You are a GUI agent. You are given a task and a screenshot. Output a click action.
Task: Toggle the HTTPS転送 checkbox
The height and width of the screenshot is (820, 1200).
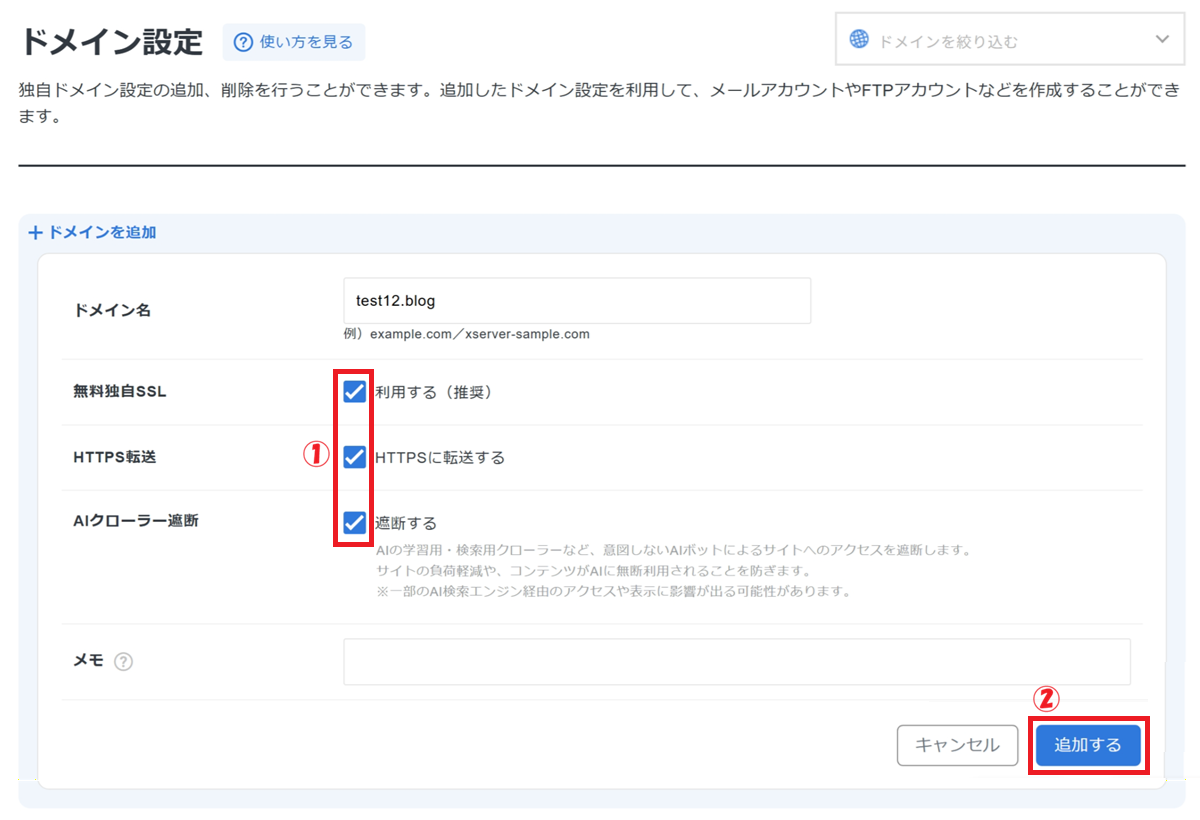click(x=354, y=457)
